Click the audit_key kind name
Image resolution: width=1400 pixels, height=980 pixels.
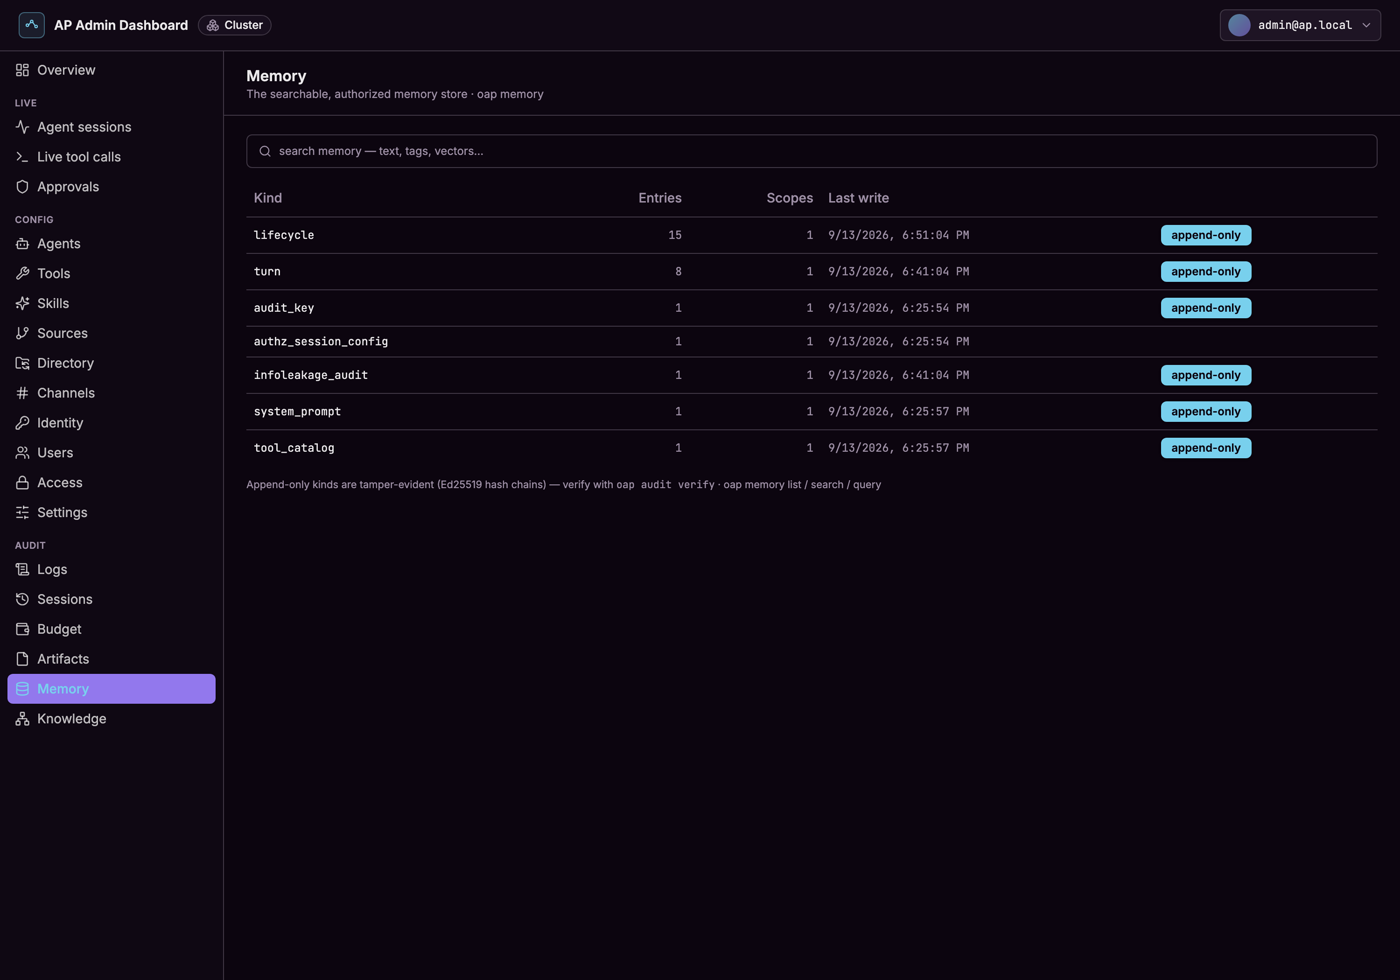click(284, 308)
